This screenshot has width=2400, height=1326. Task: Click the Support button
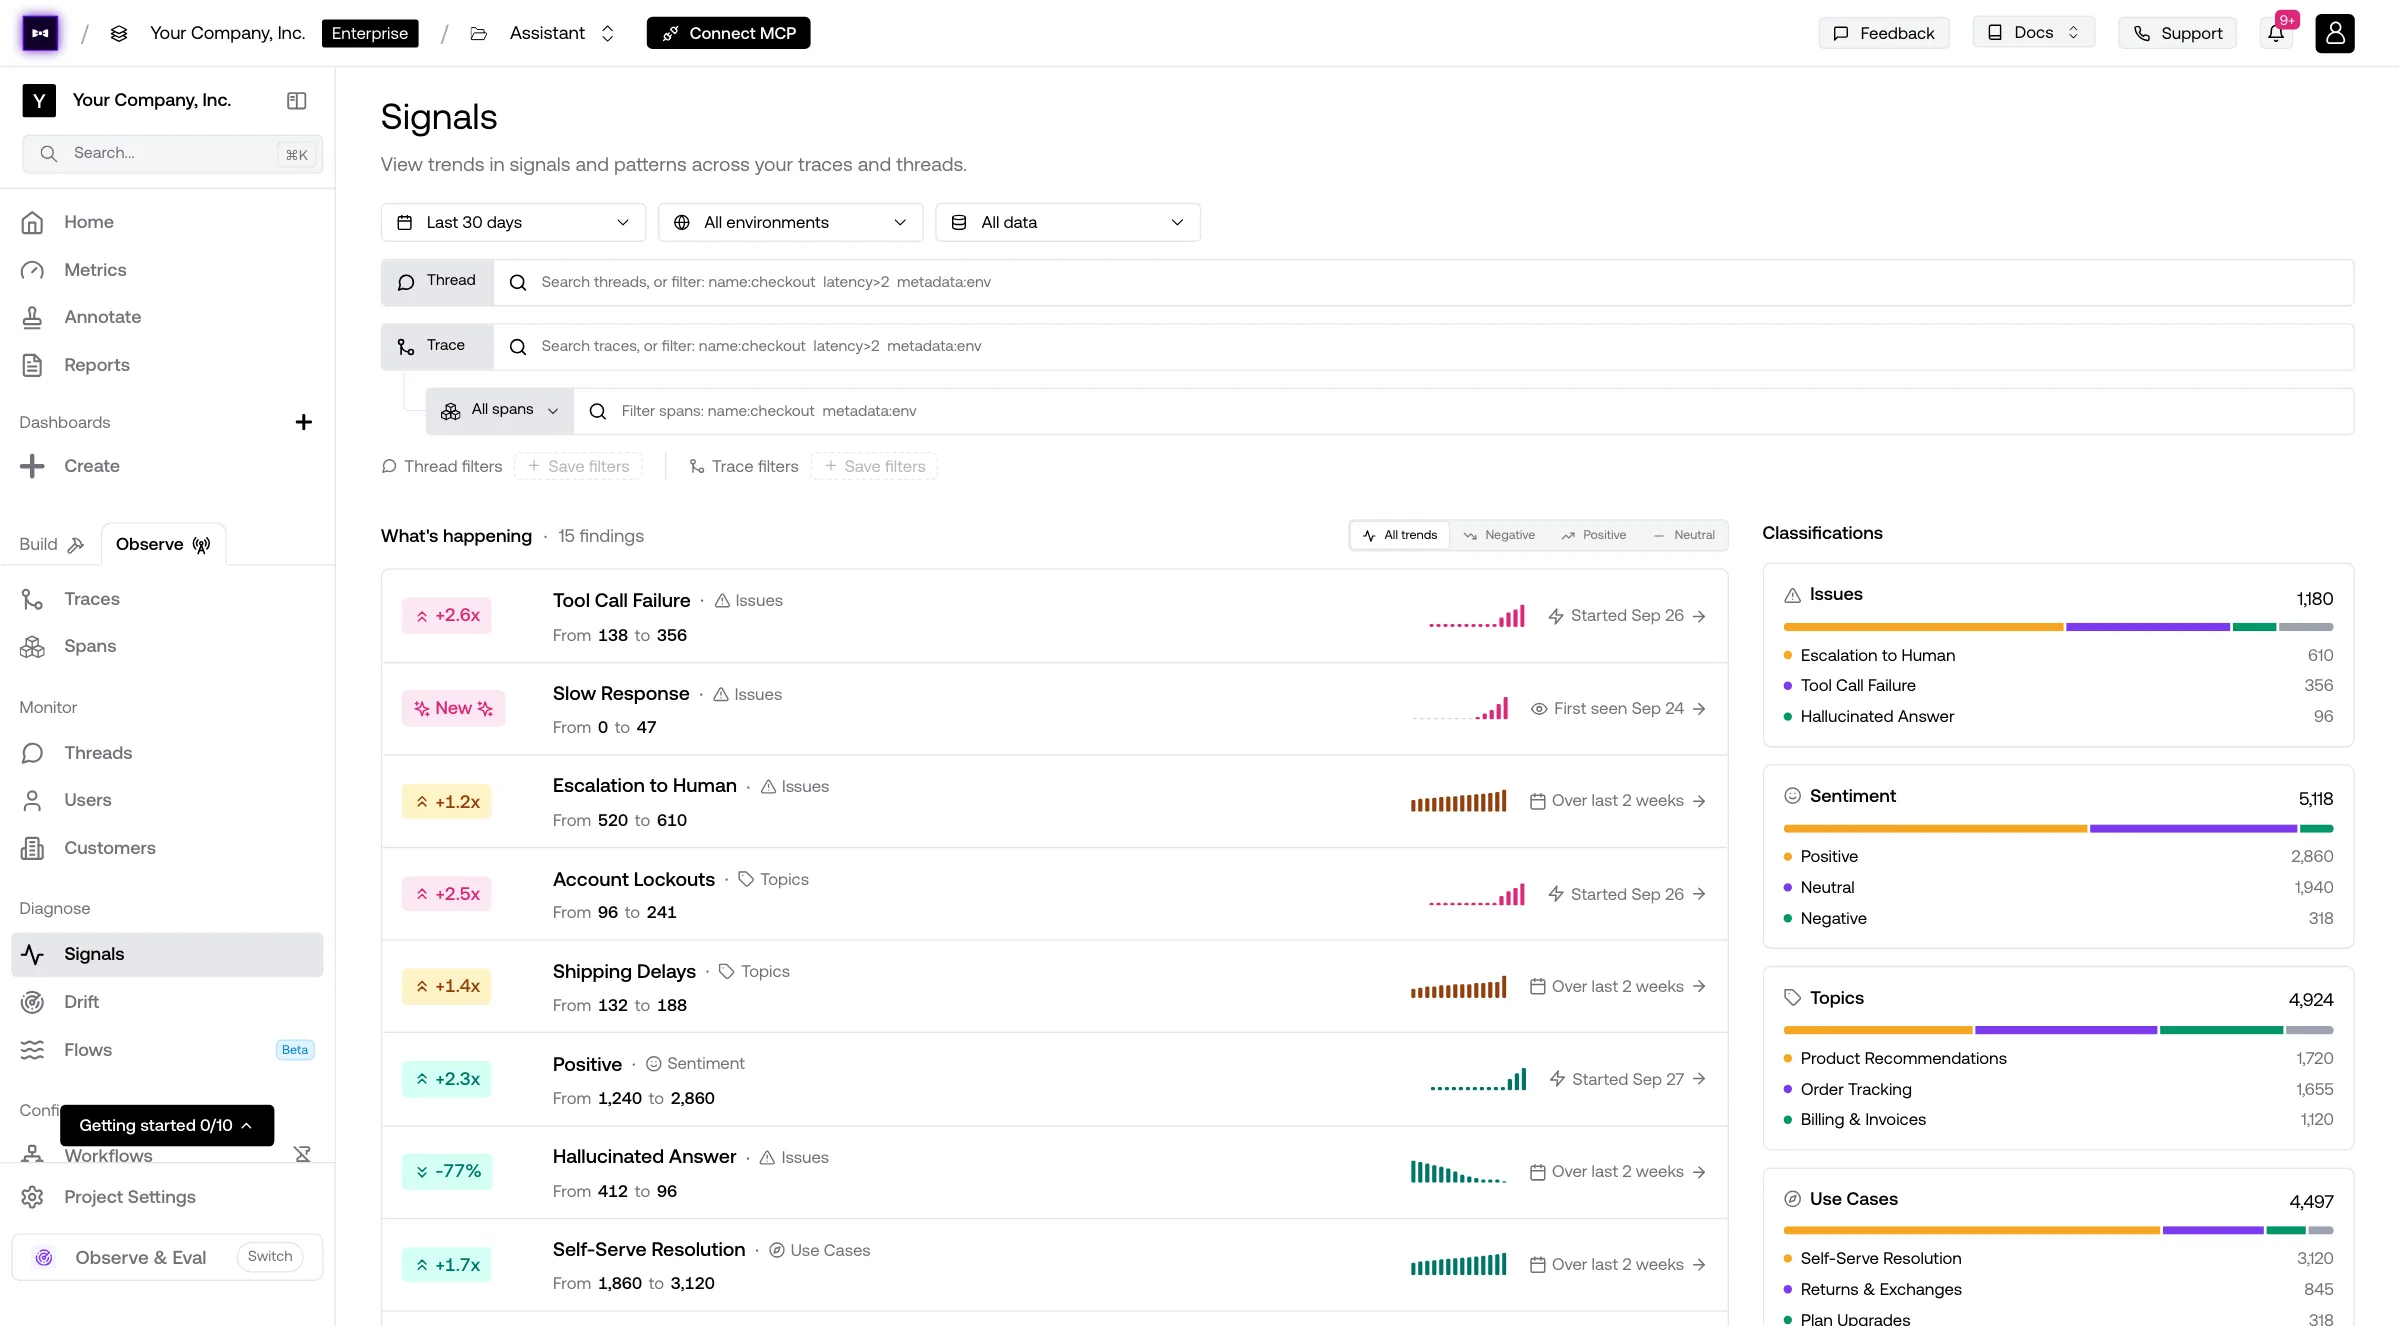tap(2177, 33)
